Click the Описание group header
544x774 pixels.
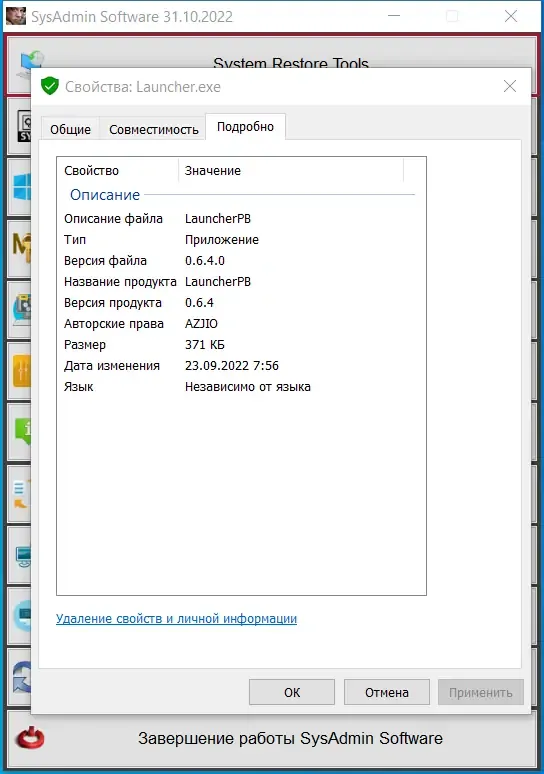[105, 195]
